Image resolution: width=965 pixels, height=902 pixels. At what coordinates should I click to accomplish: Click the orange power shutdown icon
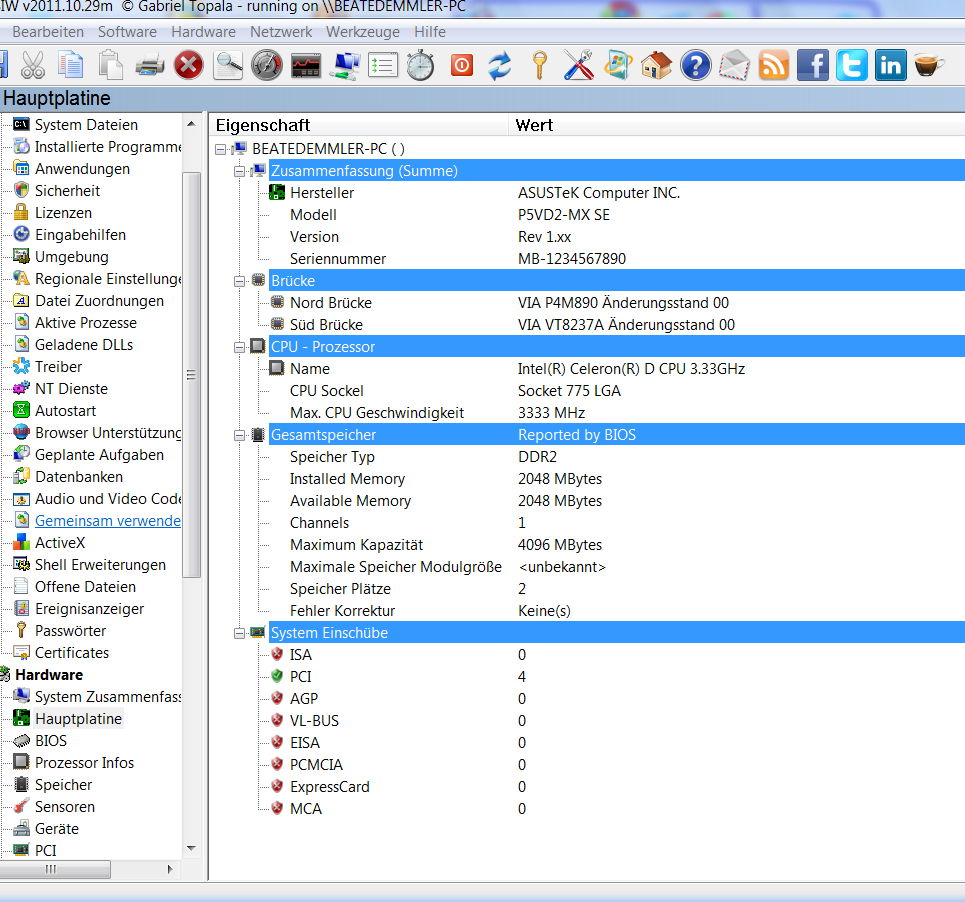pyautogui.click(x=462, y=65)
